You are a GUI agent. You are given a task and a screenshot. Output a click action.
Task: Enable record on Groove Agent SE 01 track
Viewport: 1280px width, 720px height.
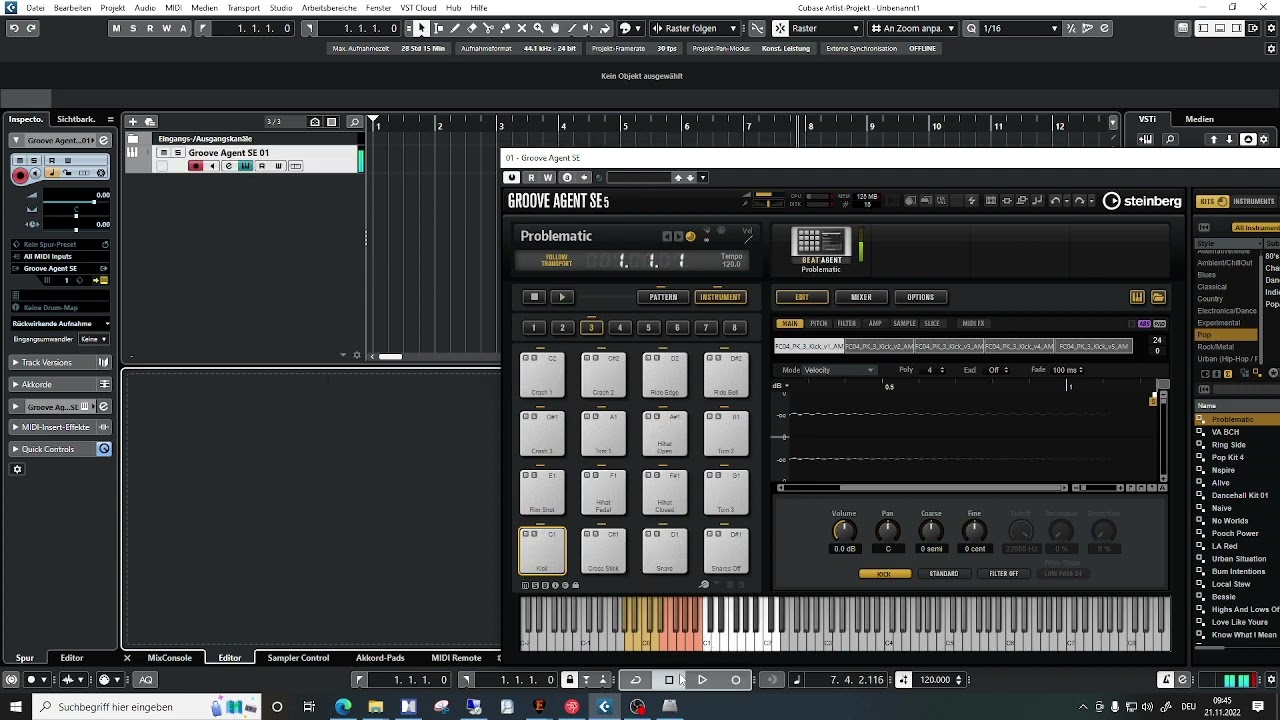pyautogui.click(x=196, y=166)
